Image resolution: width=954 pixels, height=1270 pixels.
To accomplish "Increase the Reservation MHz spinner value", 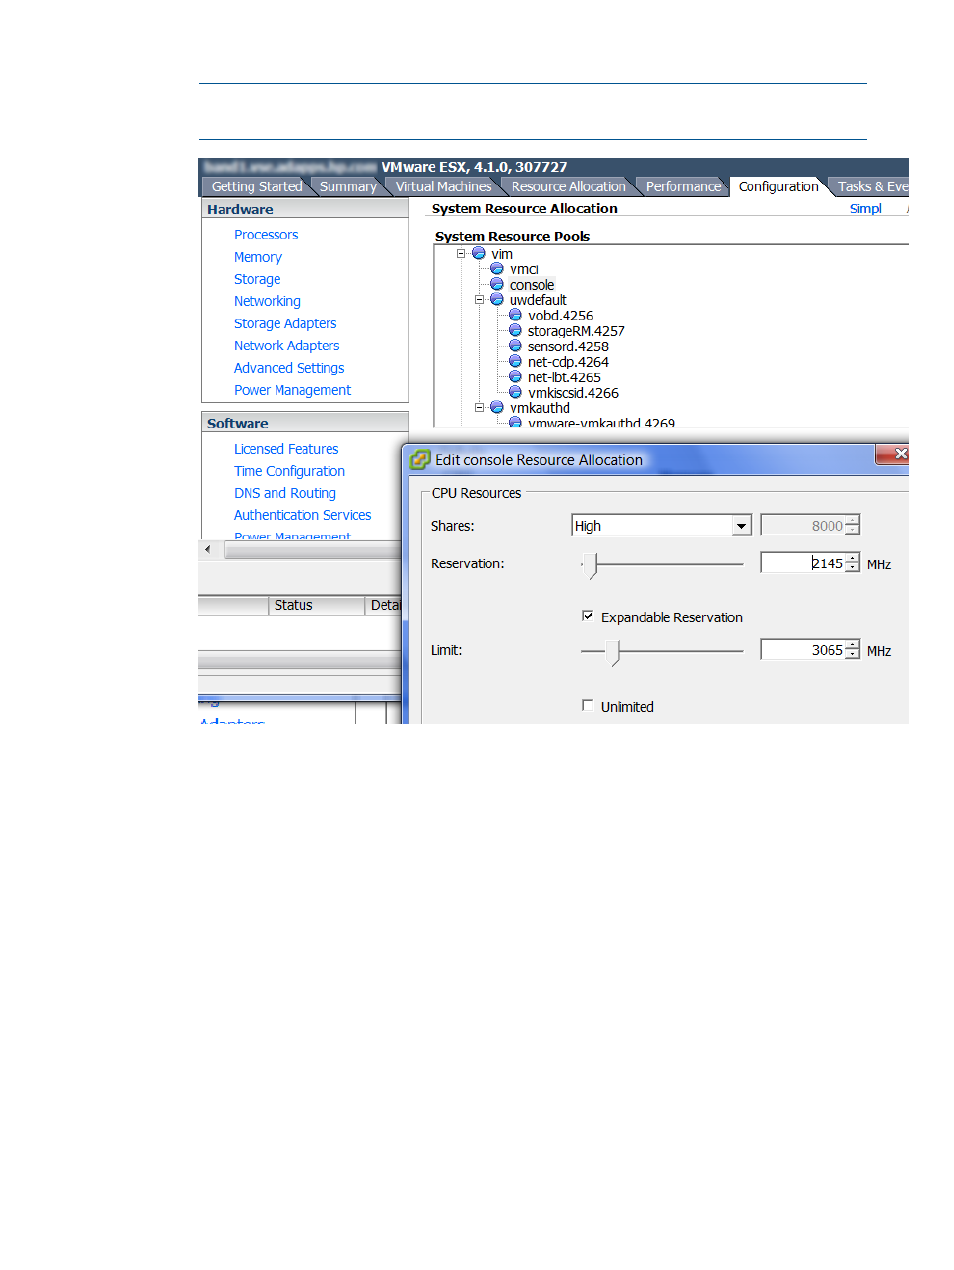I will tap(852, 558).
